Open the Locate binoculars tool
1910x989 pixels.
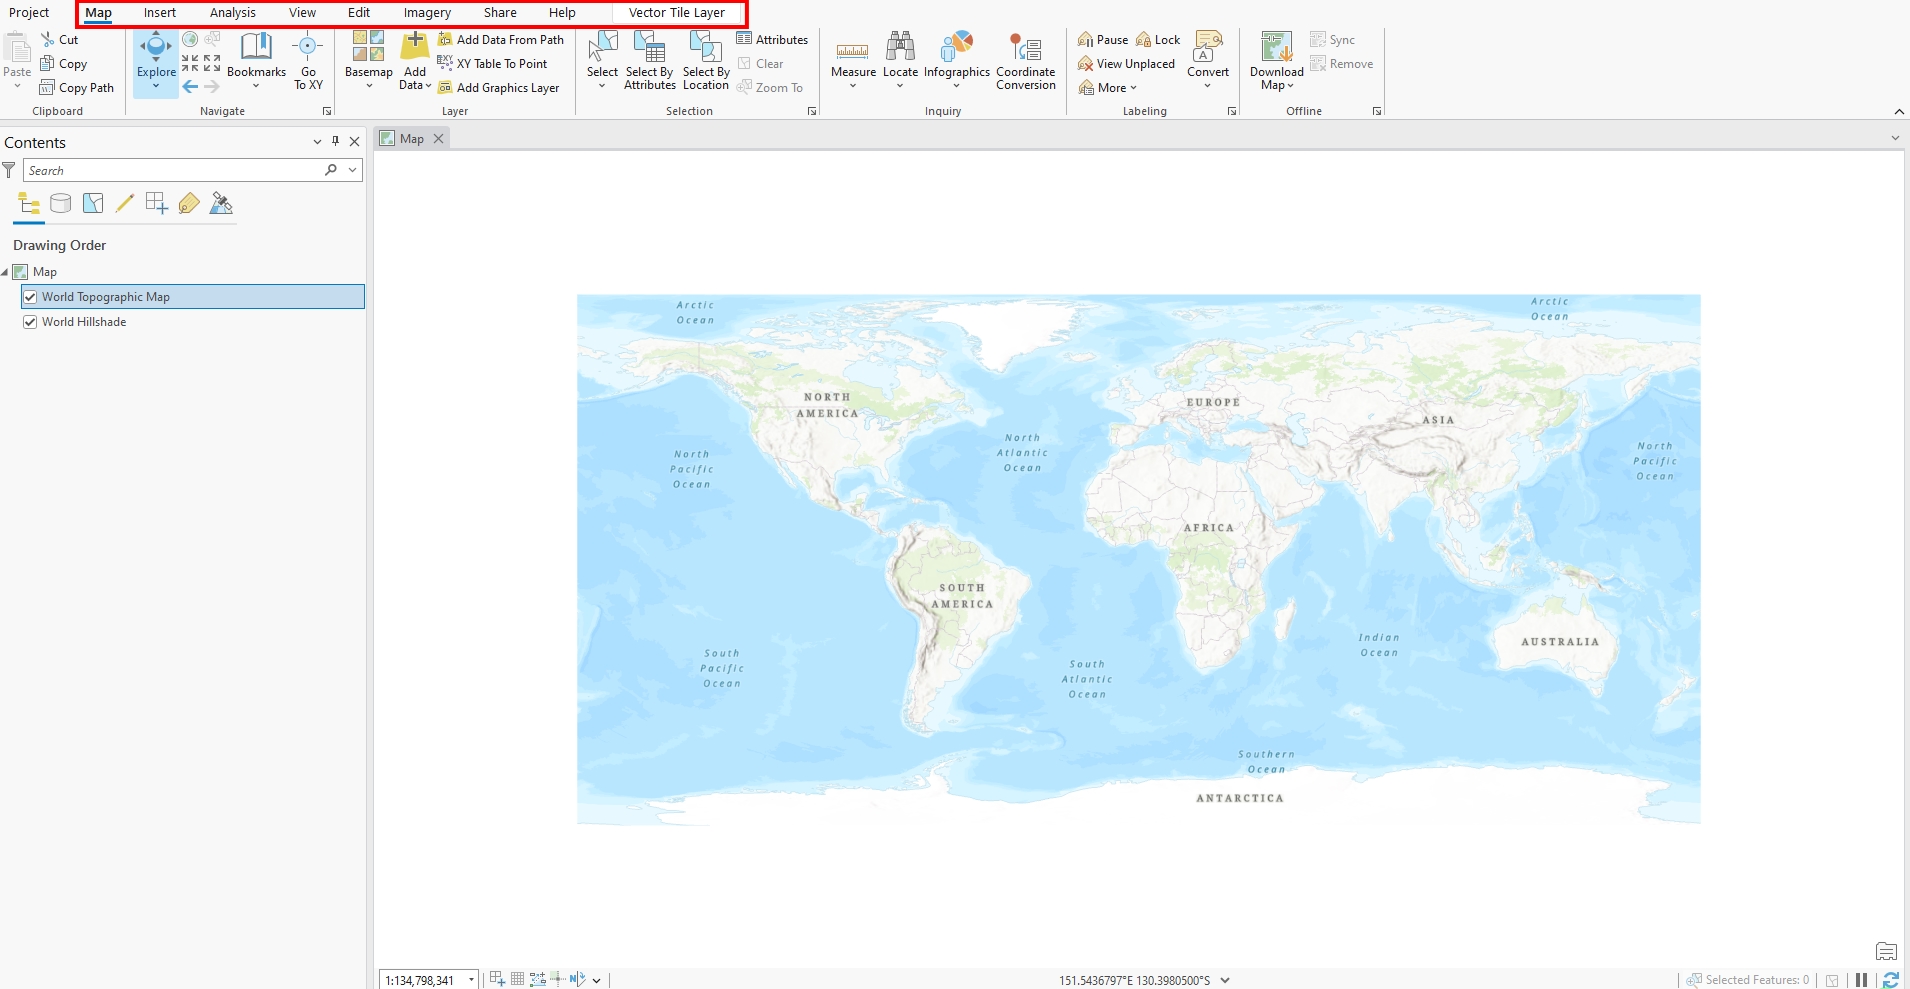click(900, 48)
